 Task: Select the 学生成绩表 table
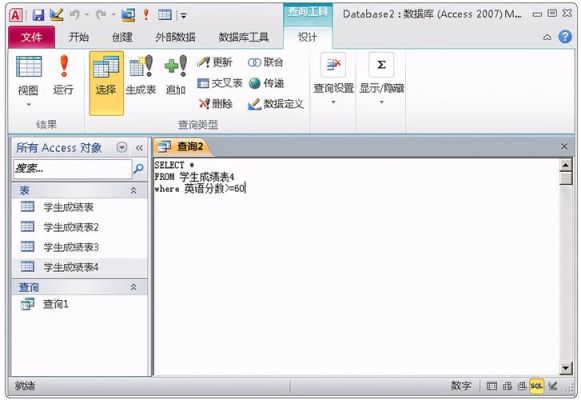[80, 207]
